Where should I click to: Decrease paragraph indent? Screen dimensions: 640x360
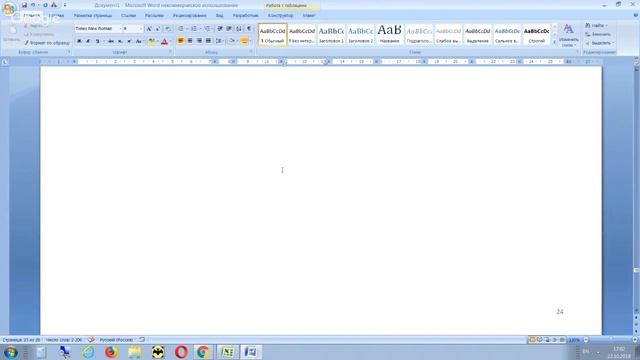coord(220,29)
